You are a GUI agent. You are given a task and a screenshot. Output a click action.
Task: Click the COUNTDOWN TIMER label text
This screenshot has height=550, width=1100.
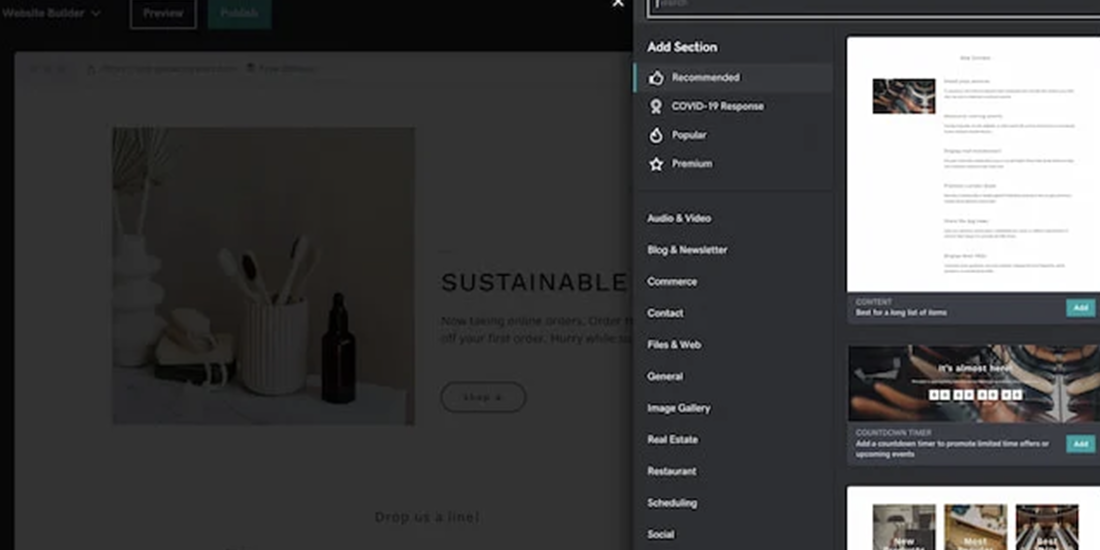click(x=893, y=433)
